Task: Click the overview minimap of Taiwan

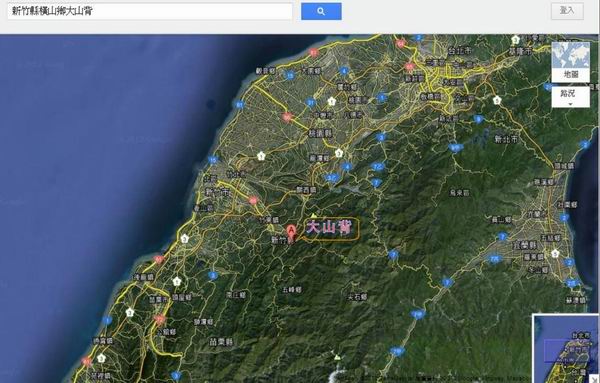Action: (x=566, y=349)
